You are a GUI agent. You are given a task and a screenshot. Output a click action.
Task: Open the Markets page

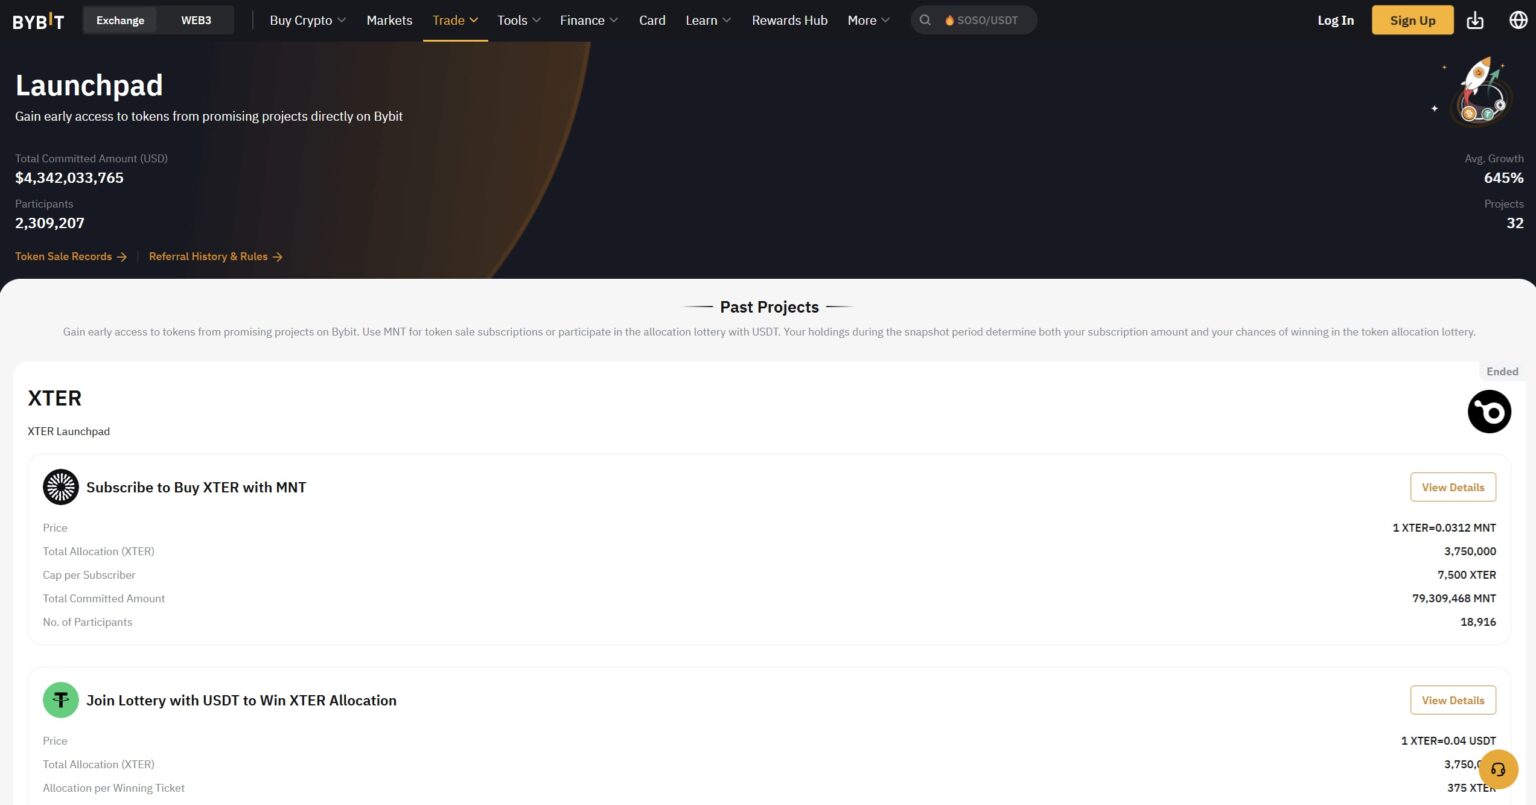(389, 19)
